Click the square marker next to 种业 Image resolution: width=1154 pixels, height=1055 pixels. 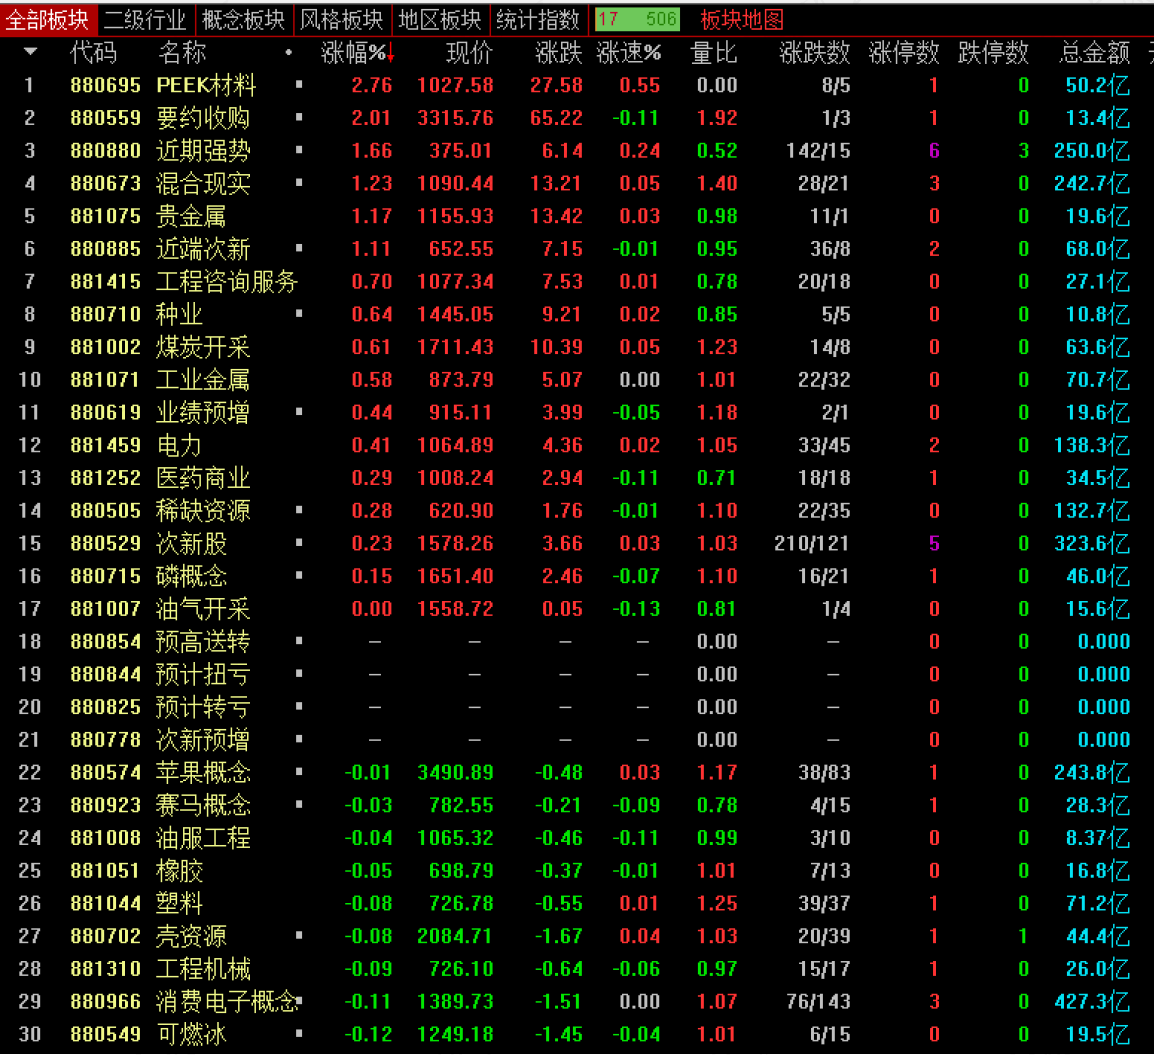coord(299,314)
